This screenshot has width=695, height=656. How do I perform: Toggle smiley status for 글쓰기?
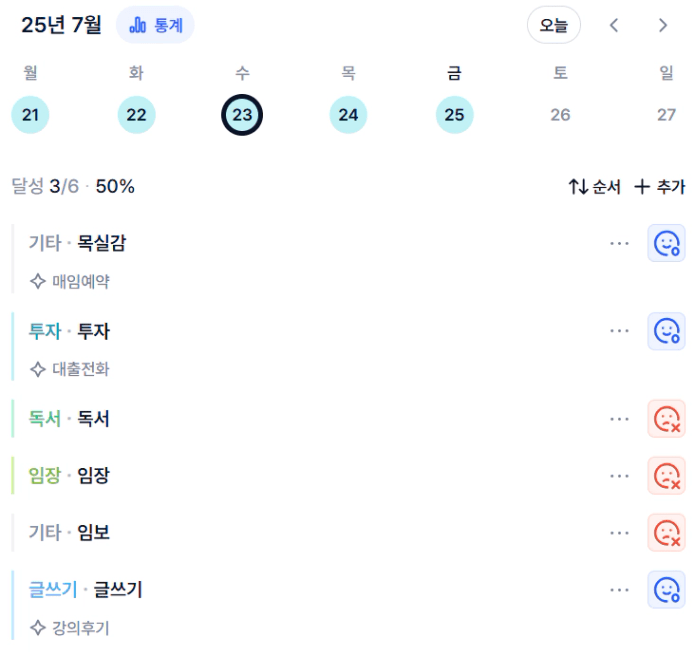667,590
